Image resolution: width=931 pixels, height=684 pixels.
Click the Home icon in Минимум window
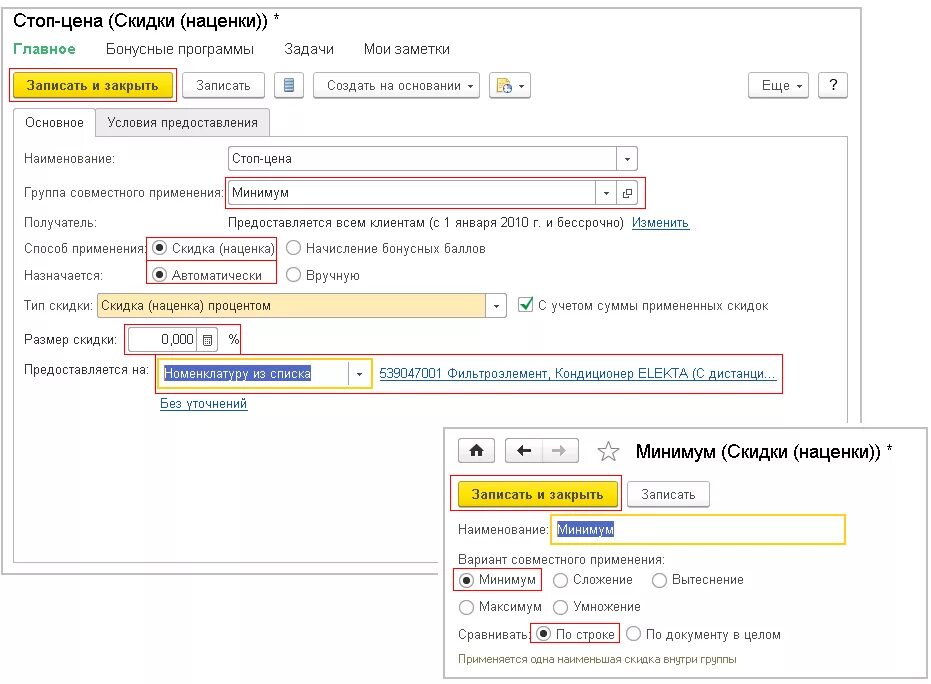[476, 451]
